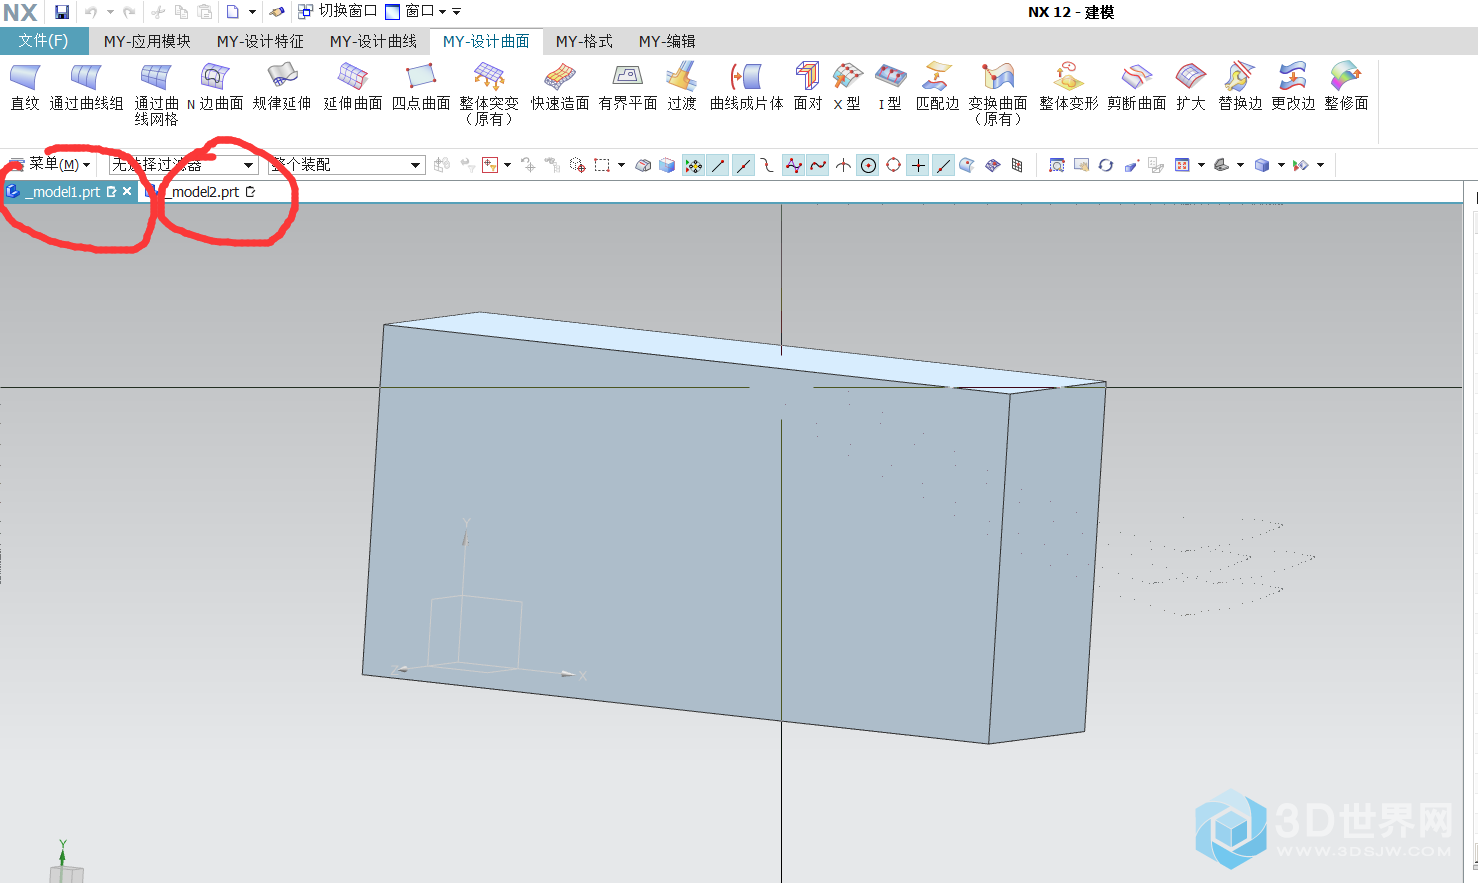
Task: Open the 整体变形 global deformation tool
Action: coord(1068,87)
